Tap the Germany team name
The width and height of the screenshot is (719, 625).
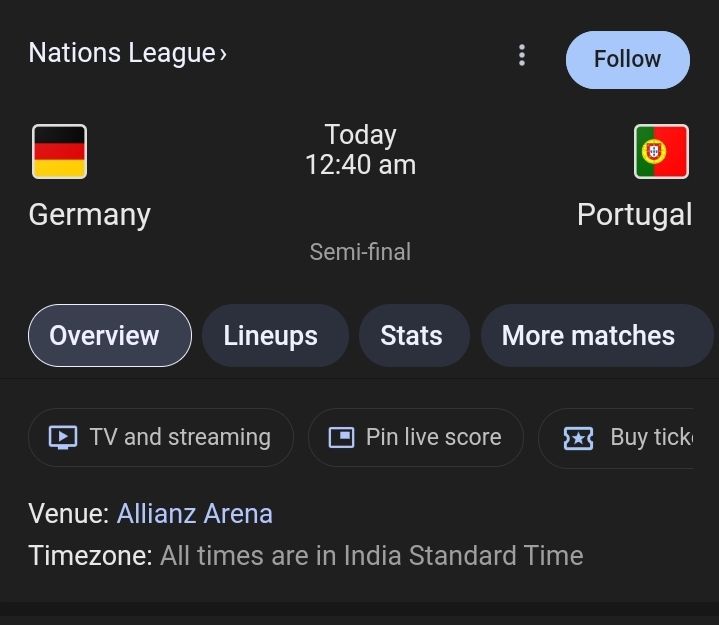(90, 215)
